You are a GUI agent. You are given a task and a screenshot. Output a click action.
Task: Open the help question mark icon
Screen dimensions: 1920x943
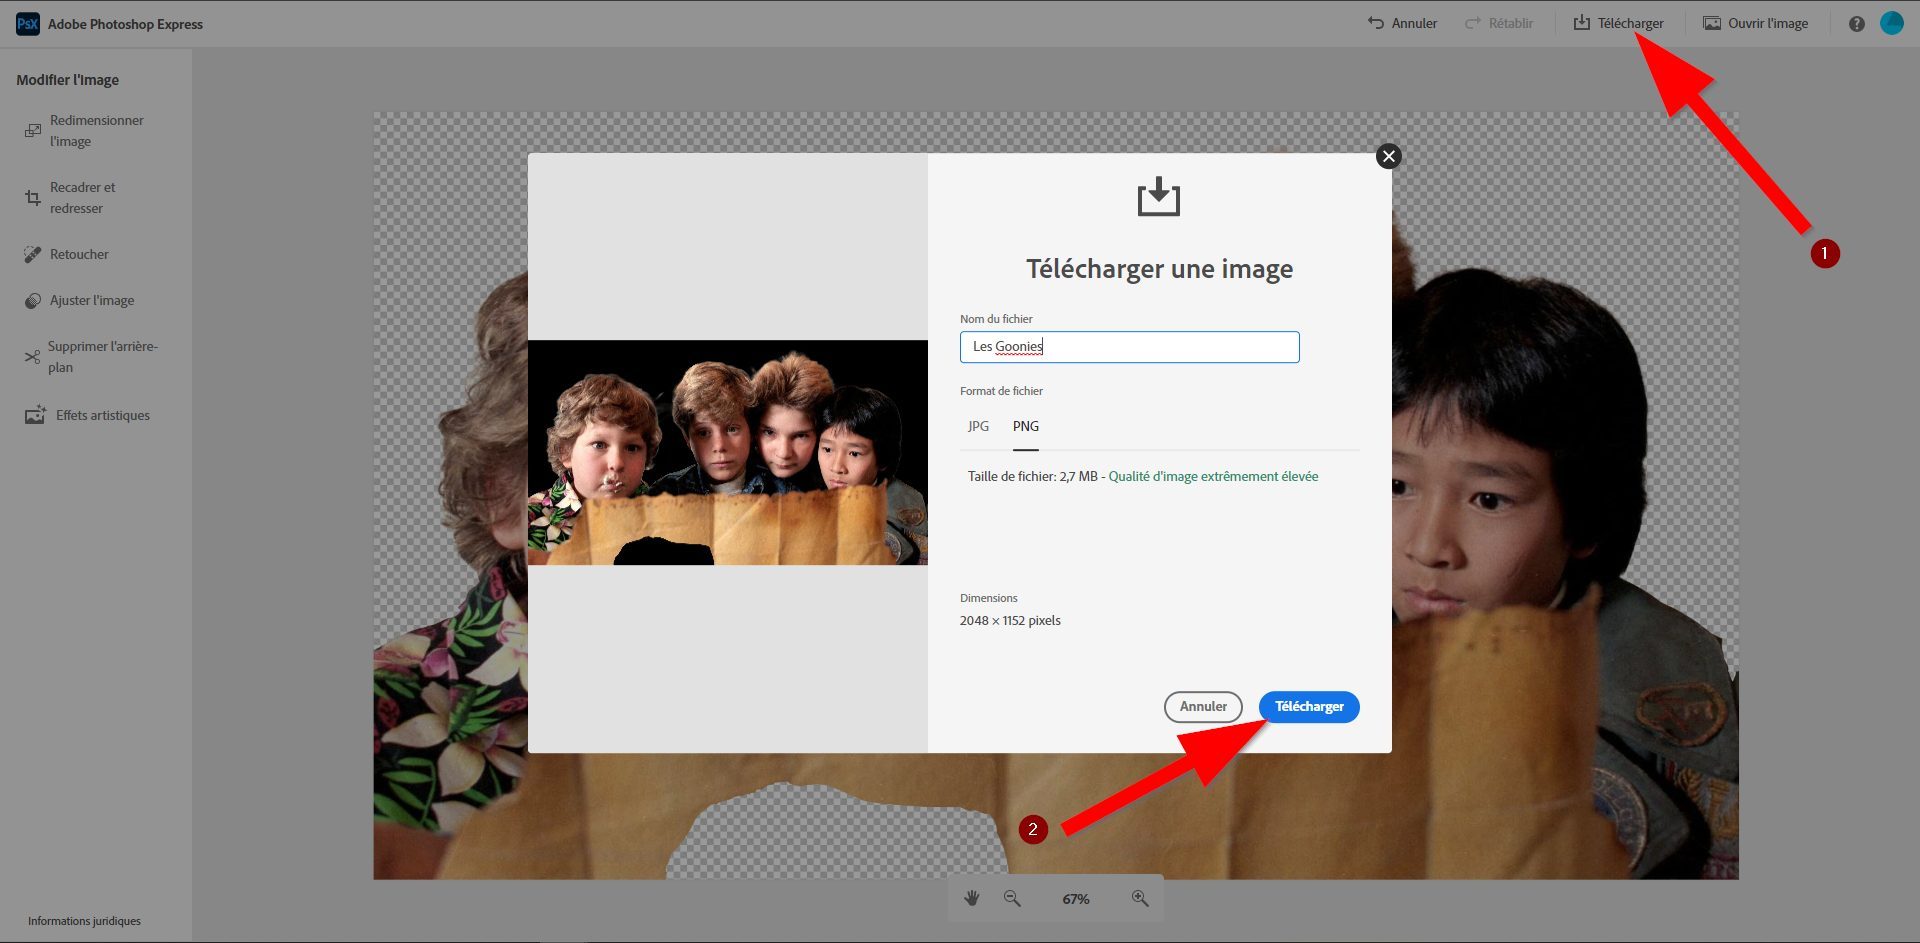[x=1856, y=24]
